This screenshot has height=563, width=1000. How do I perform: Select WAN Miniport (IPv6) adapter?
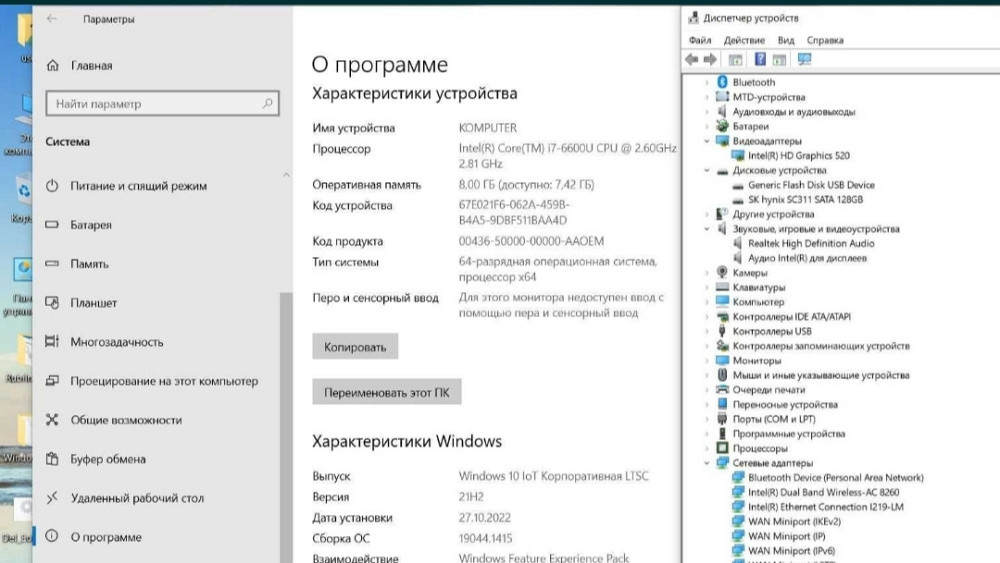[791, 551]
